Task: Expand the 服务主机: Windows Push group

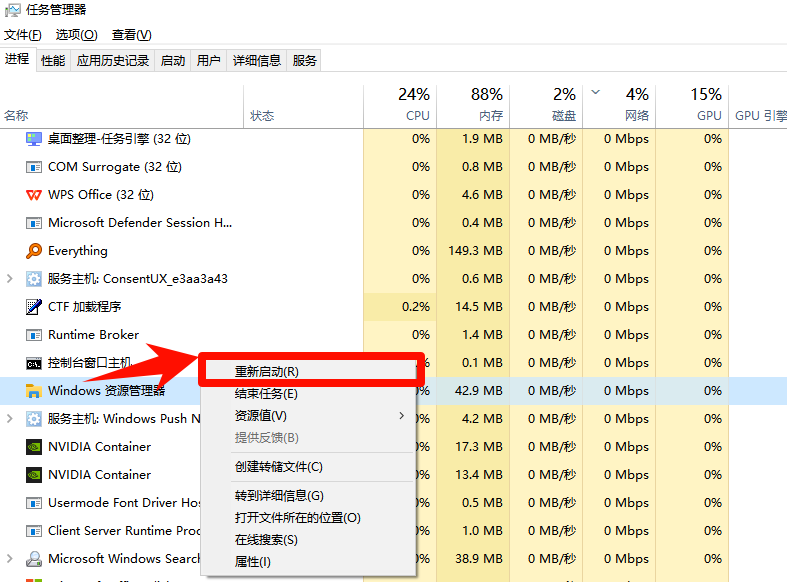Action: pyautogui.click(x=10, y=418)
